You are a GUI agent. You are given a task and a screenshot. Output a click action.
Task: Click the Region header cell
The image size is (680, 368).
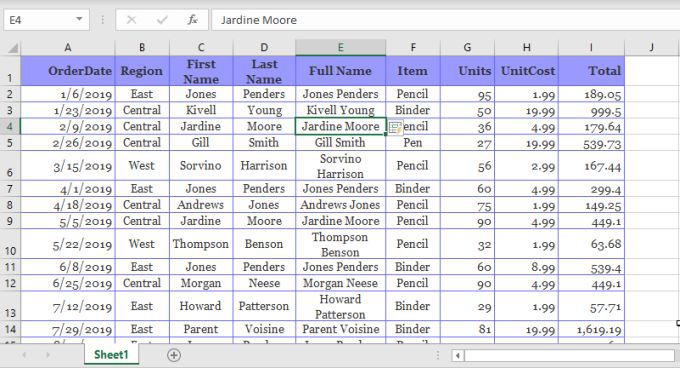pyautogui.click(x=142, y=71)
